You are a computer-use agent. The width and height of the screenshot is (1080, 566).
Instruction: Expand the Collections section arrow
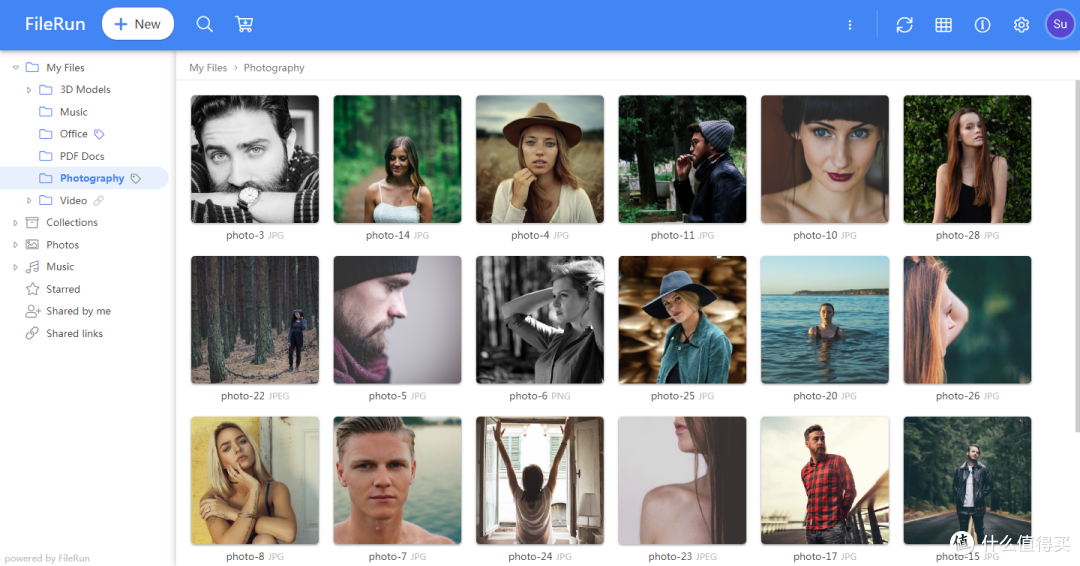click(x=15, y=222)
